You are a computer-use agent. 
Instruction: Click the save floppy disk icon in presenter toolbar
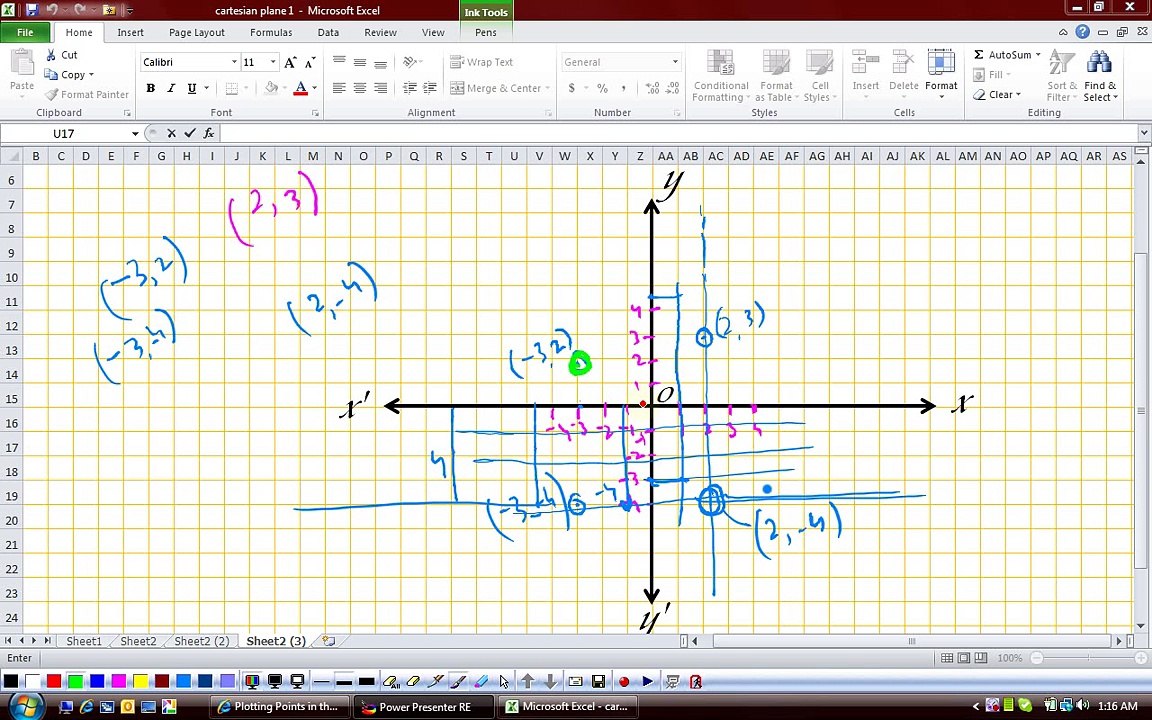(598, 682)
